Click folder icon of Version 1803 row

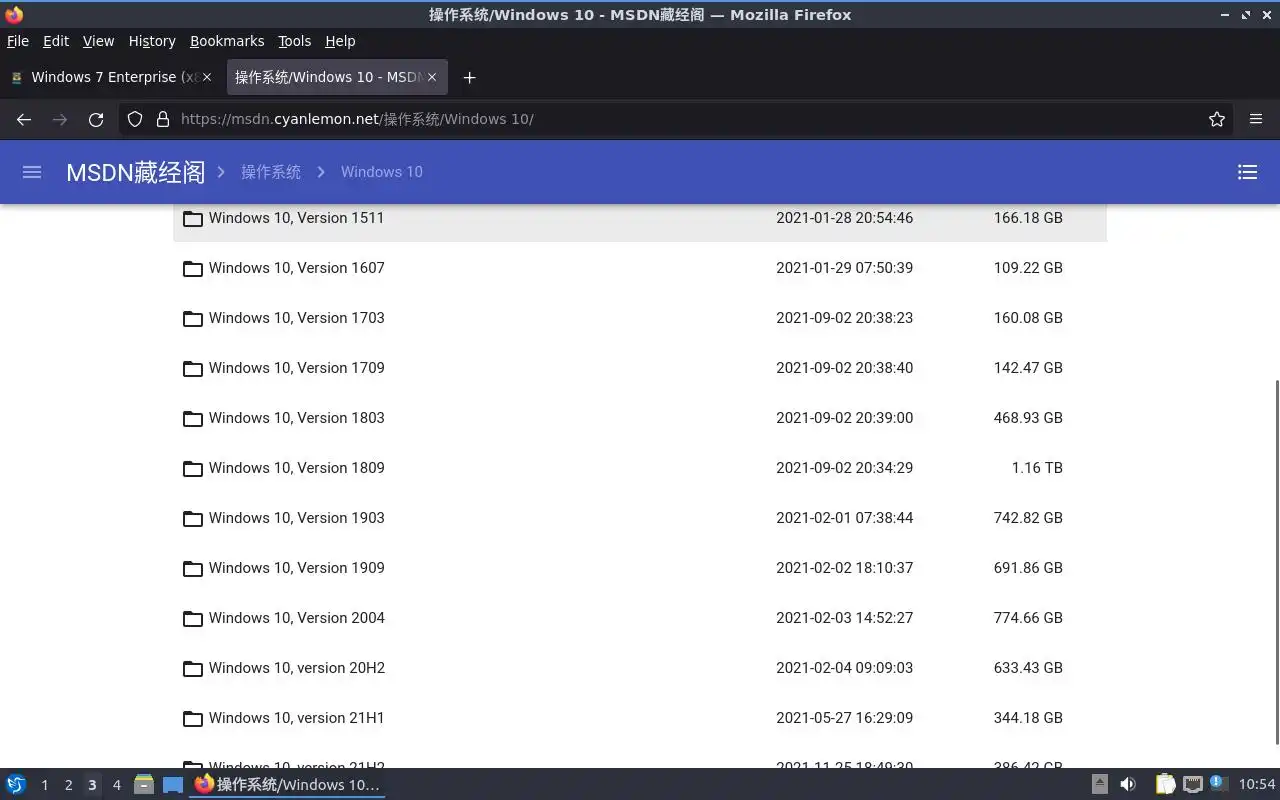pyautogui.click(x=193, y=418)
